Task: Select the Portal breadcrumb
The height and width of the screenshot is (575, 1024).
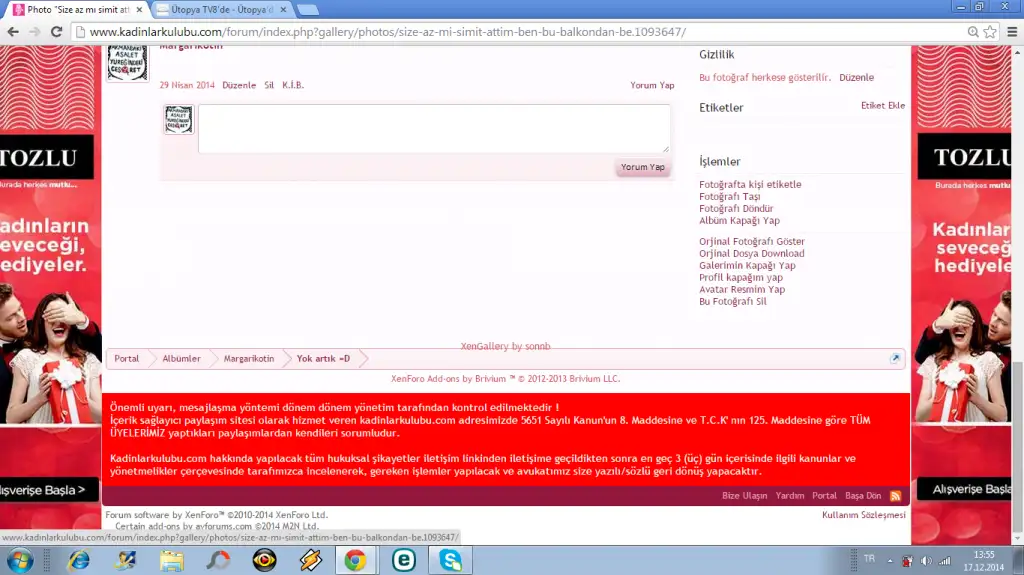Action: pyautogui.click(x=127, y=359)
